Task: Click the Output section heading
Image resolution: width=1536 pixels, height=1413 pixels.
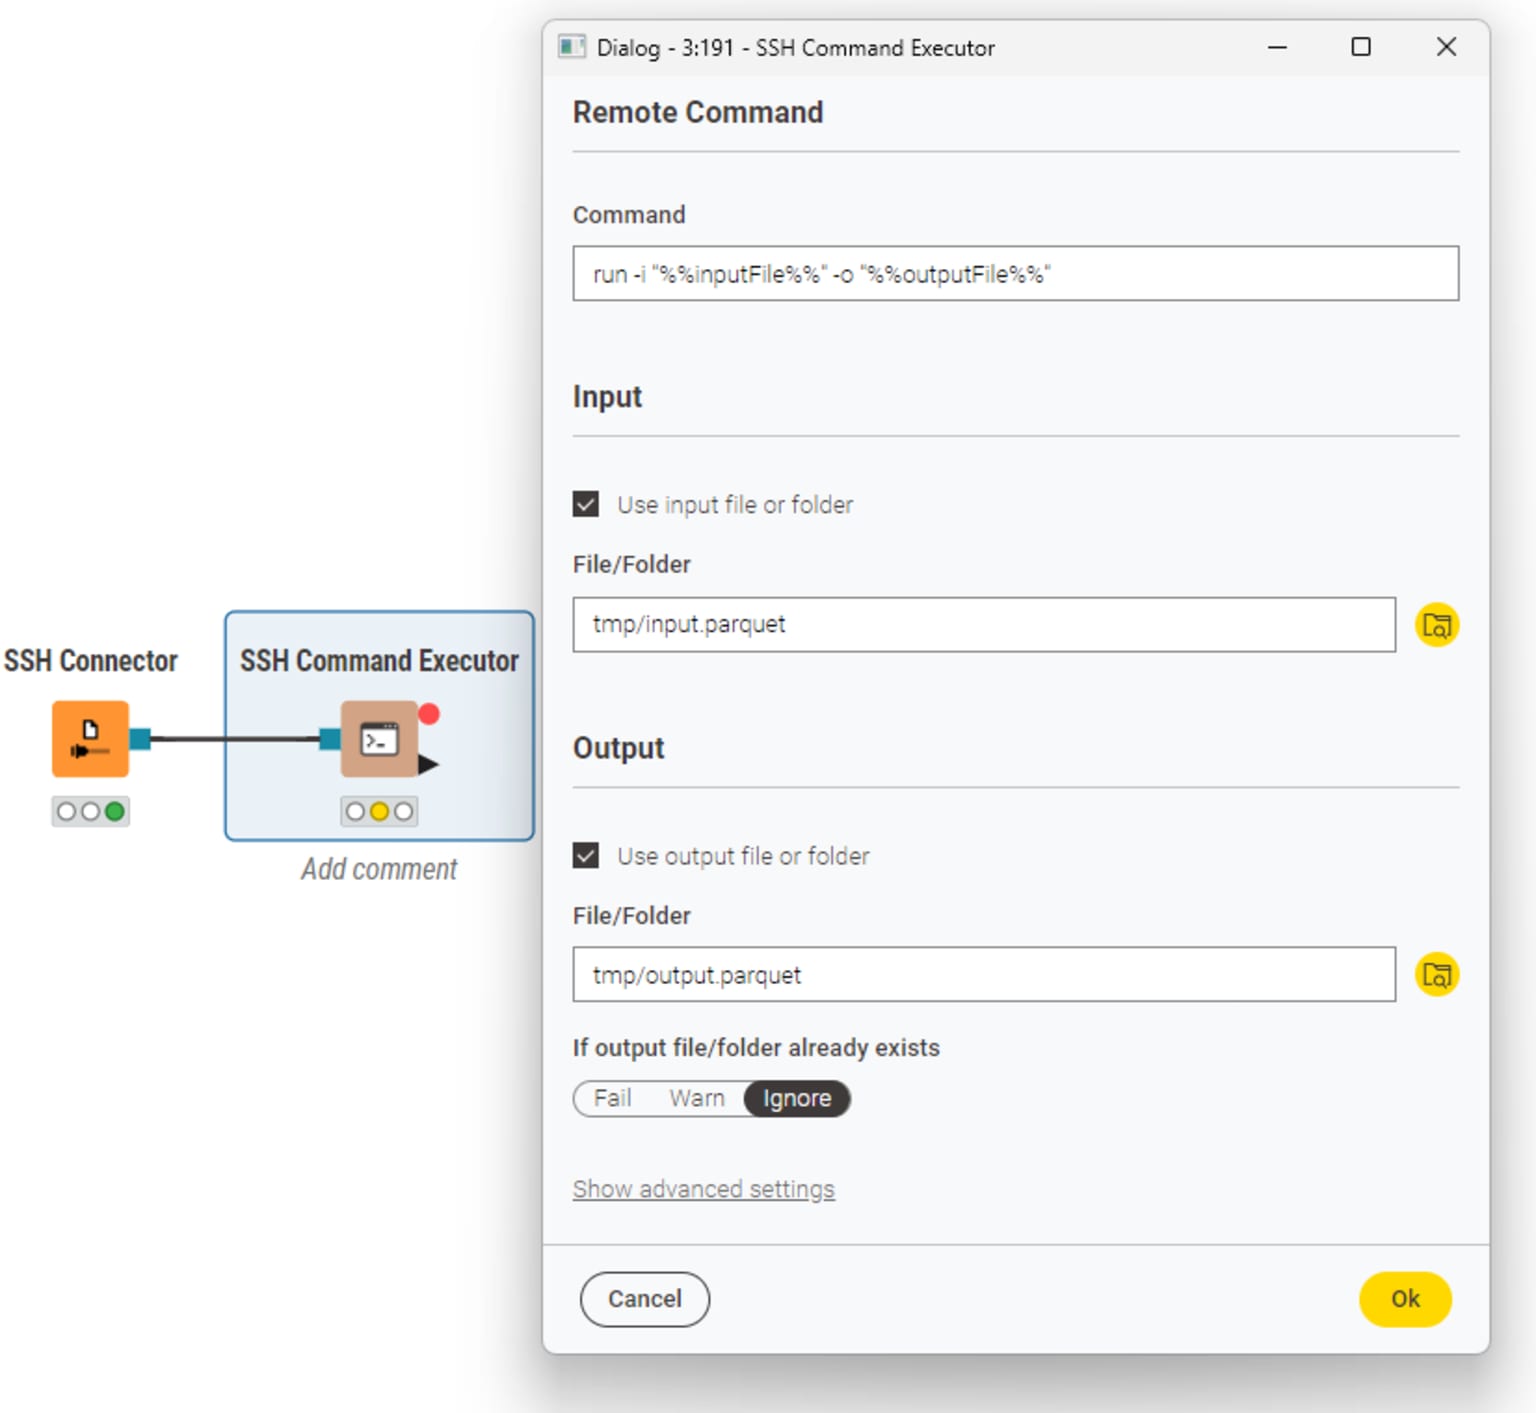Action: (618, 748)
